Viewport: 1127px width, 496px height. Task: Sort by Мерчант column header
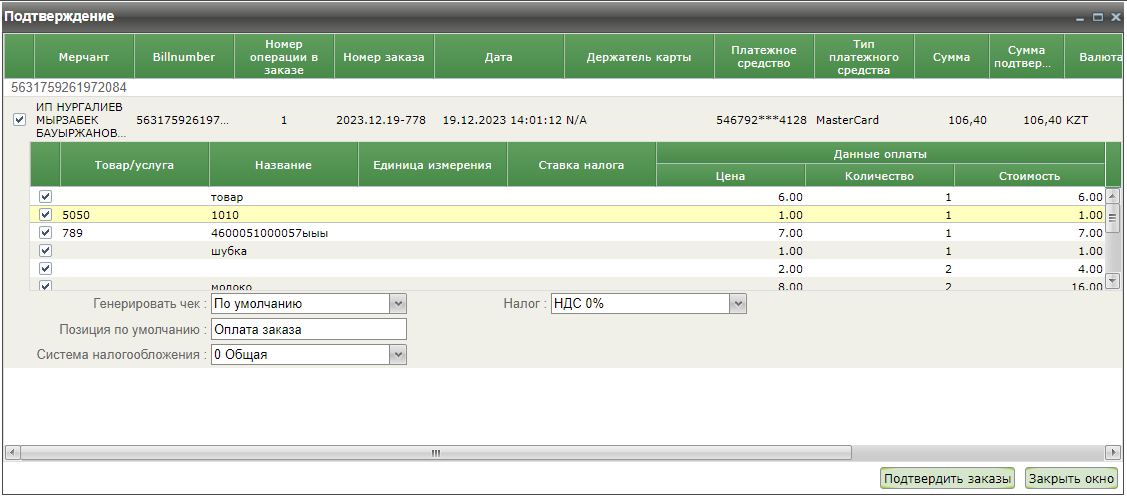coord(83,57)
